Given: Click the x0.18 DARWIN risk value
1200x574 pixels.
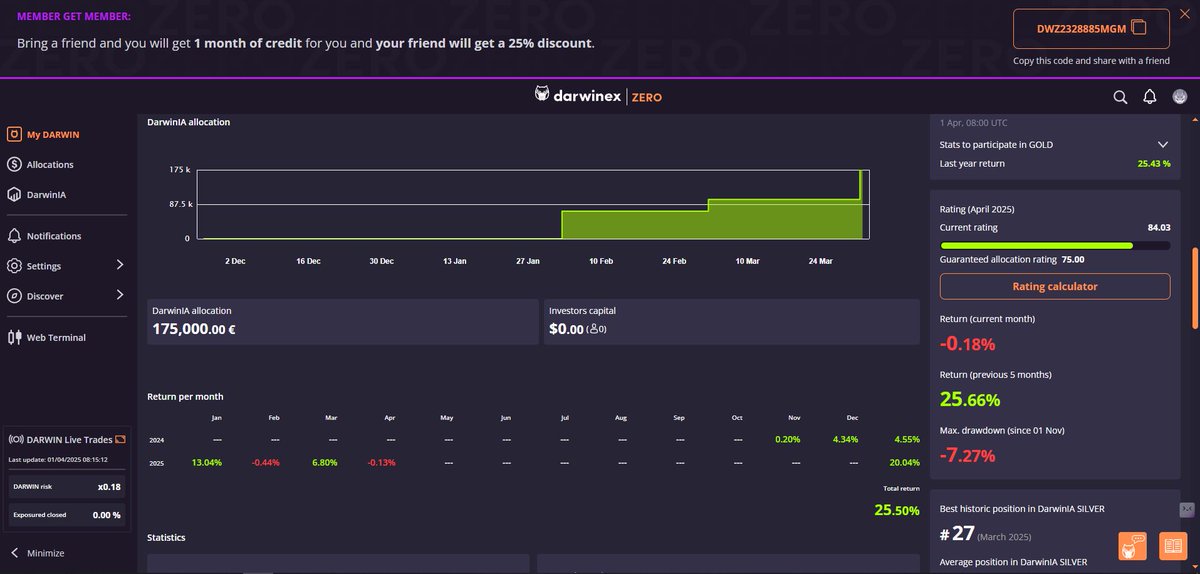Looking at the screenshot, I should click(110, 487).
